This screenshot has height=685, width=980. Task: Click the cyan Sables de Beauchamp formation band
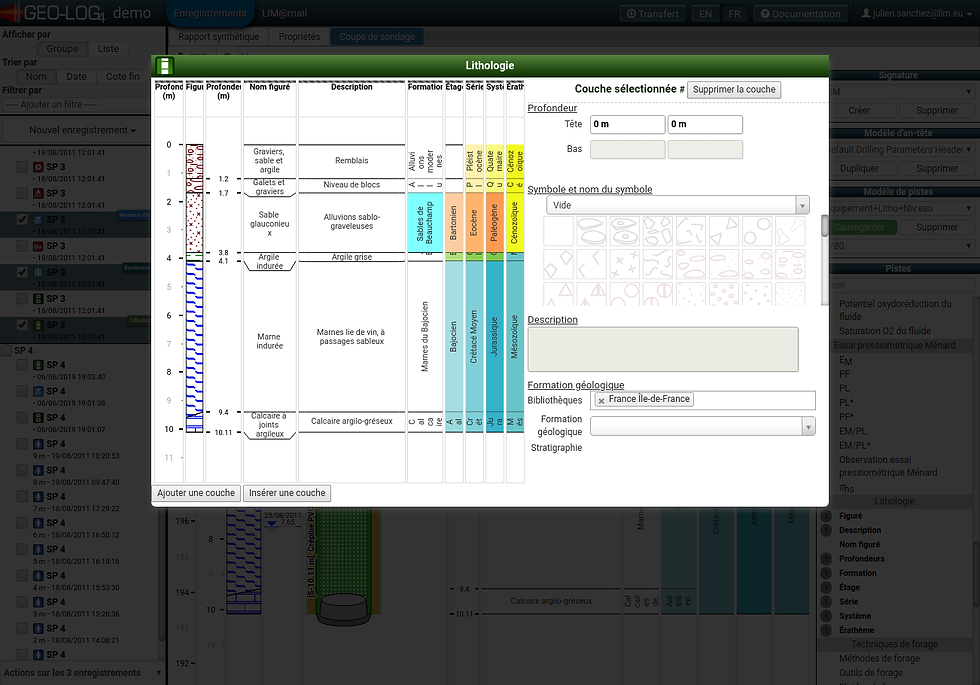425,222
